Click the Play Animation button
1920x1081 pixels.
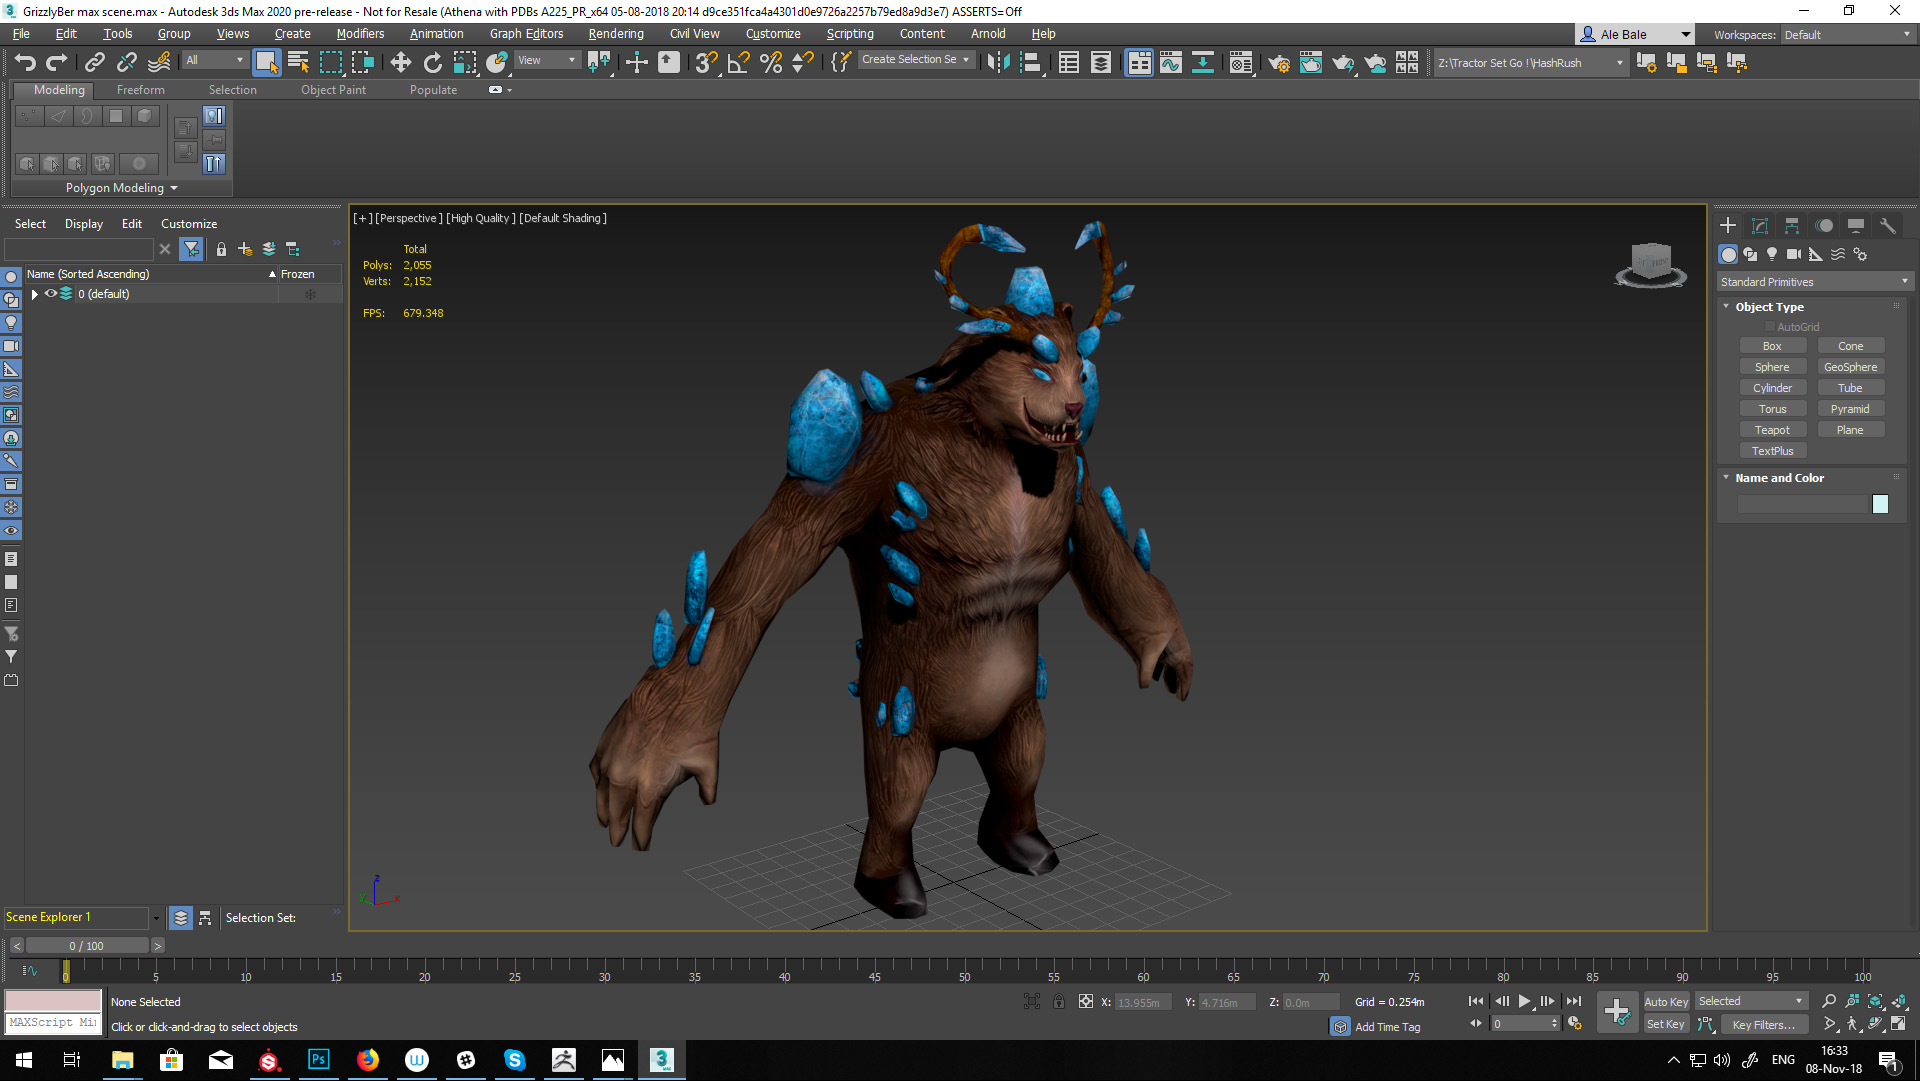click(1524, 1001)
